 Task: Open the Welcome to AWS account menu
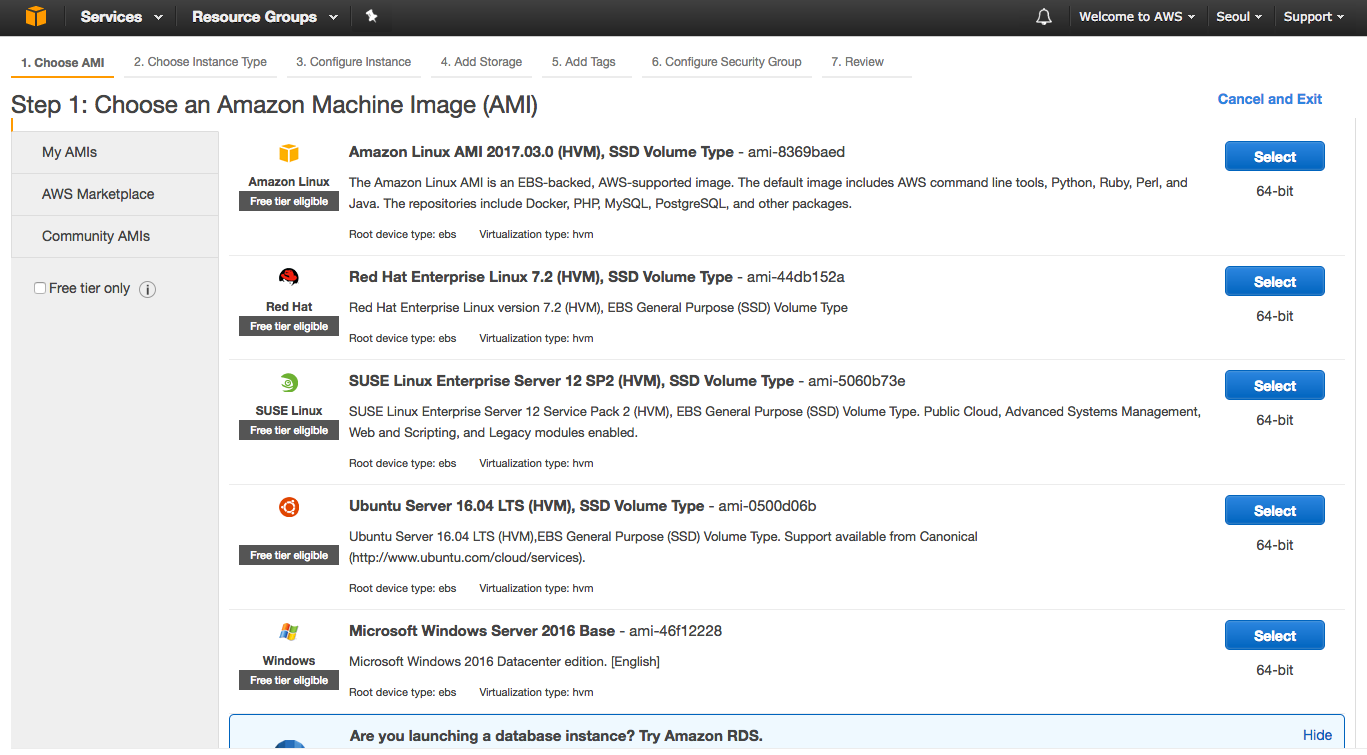pos(1137,17)
